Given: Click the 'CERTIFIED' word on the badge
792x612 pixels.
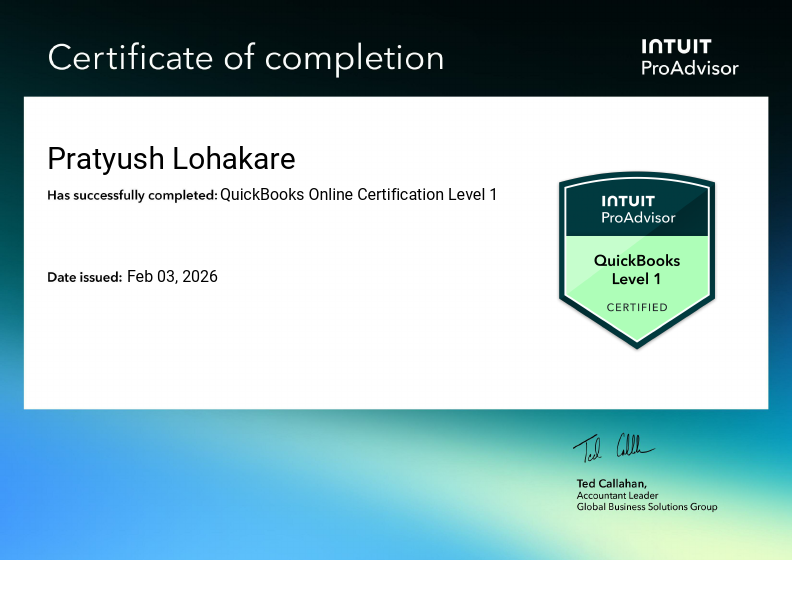Looking at the screenshot, I should click(637, 307).
